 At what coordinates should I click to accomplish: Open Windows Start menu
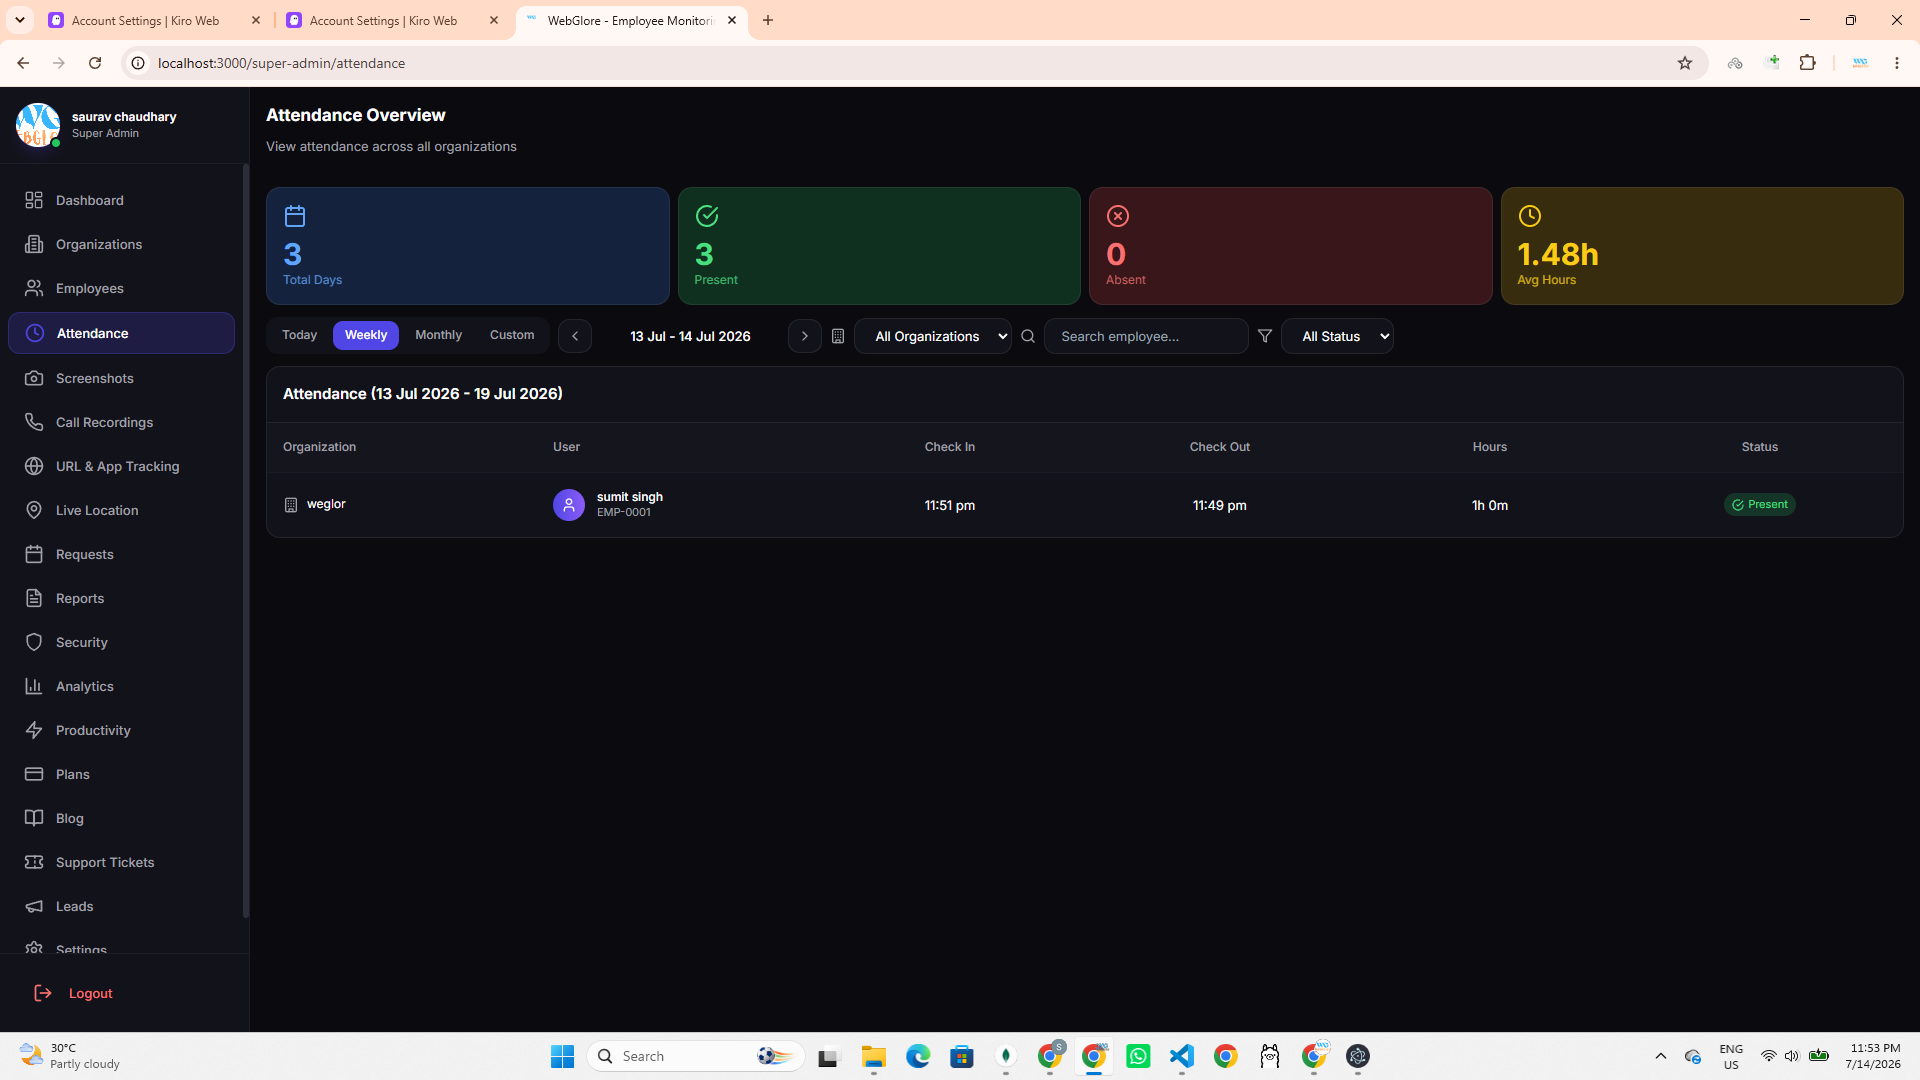pos(562,1056)
